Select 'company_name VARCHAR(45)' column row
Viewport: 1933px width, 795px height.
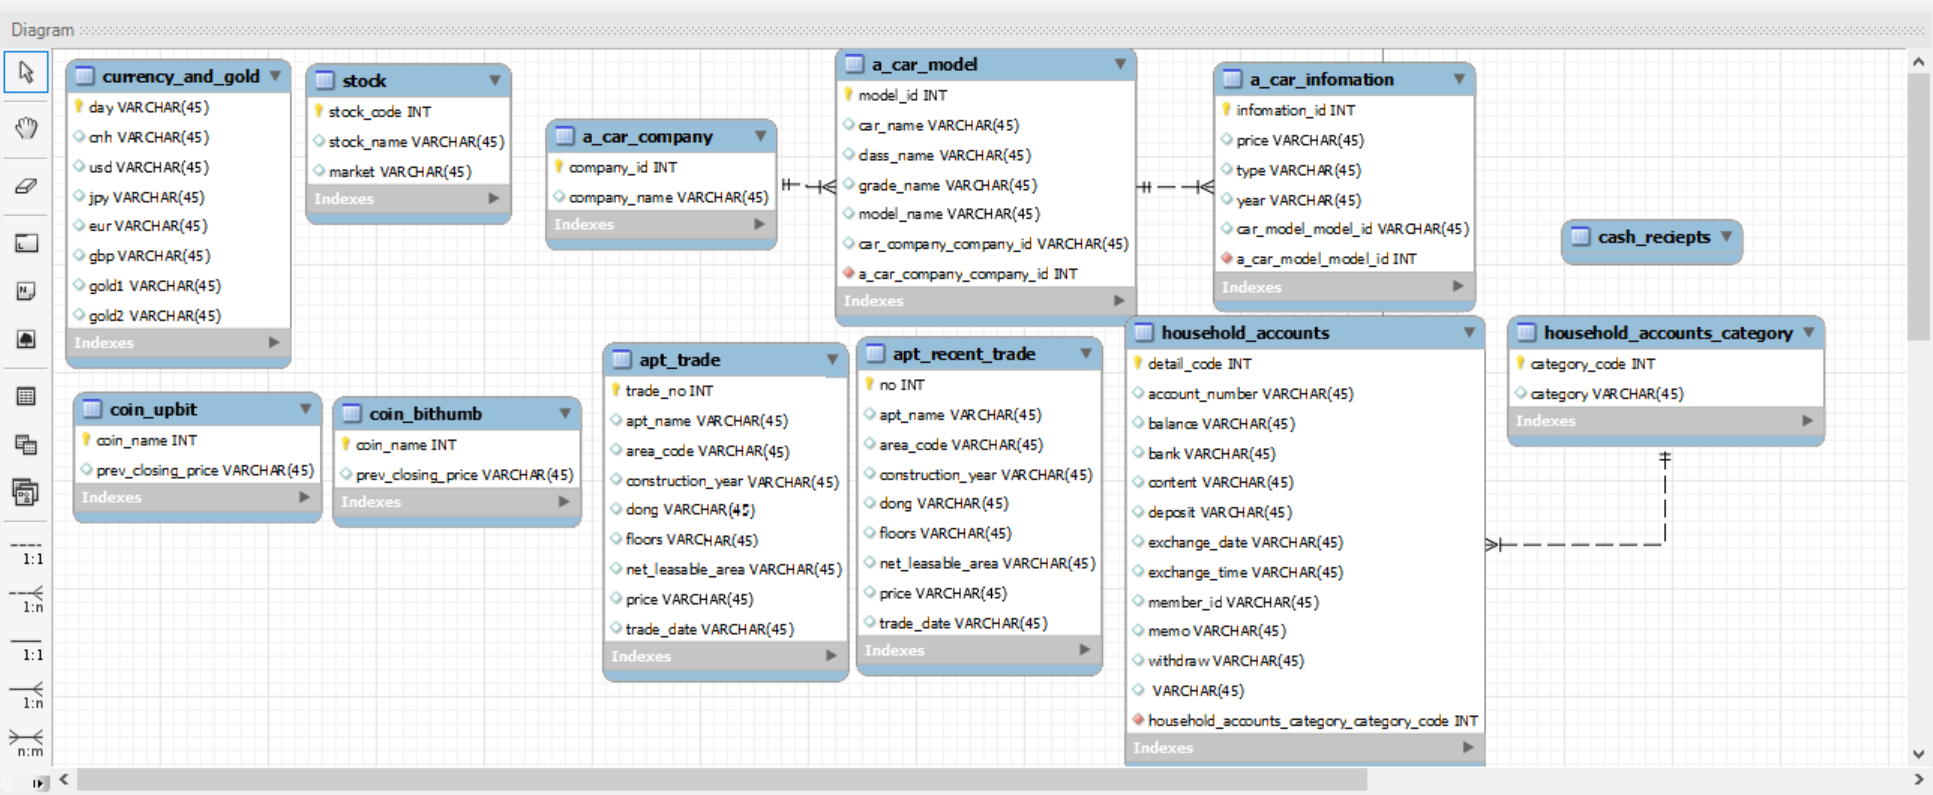click(661, 197)
